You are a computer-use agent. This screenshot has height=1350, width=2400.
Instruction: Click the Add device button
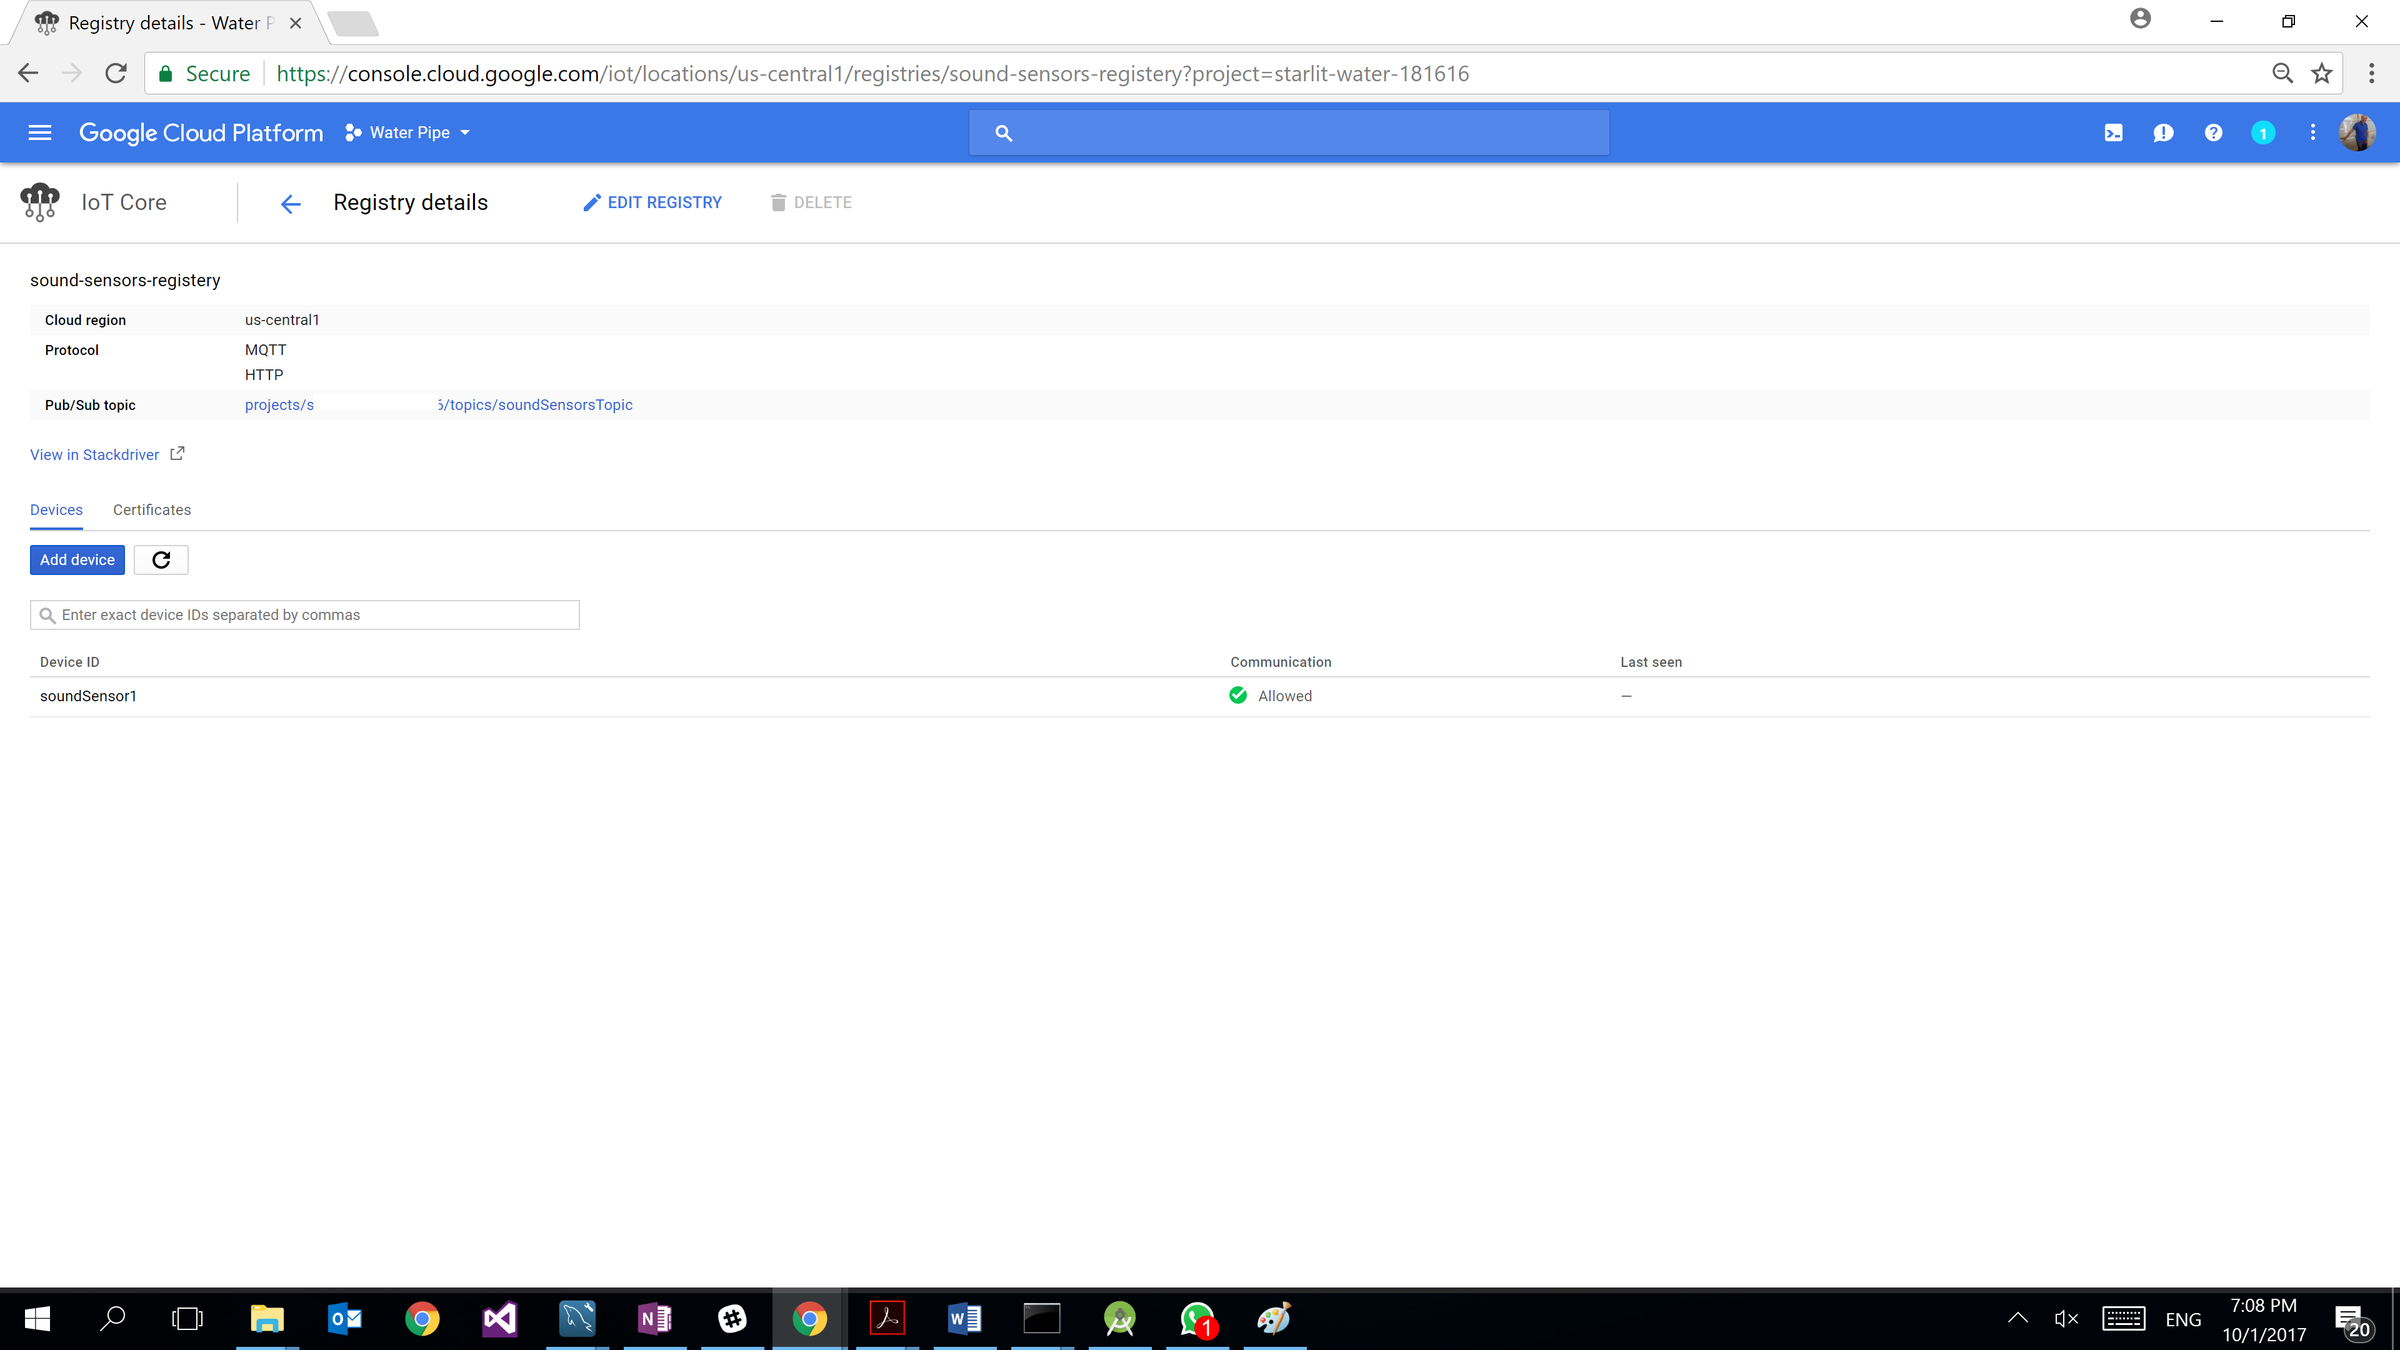(77, 560)
